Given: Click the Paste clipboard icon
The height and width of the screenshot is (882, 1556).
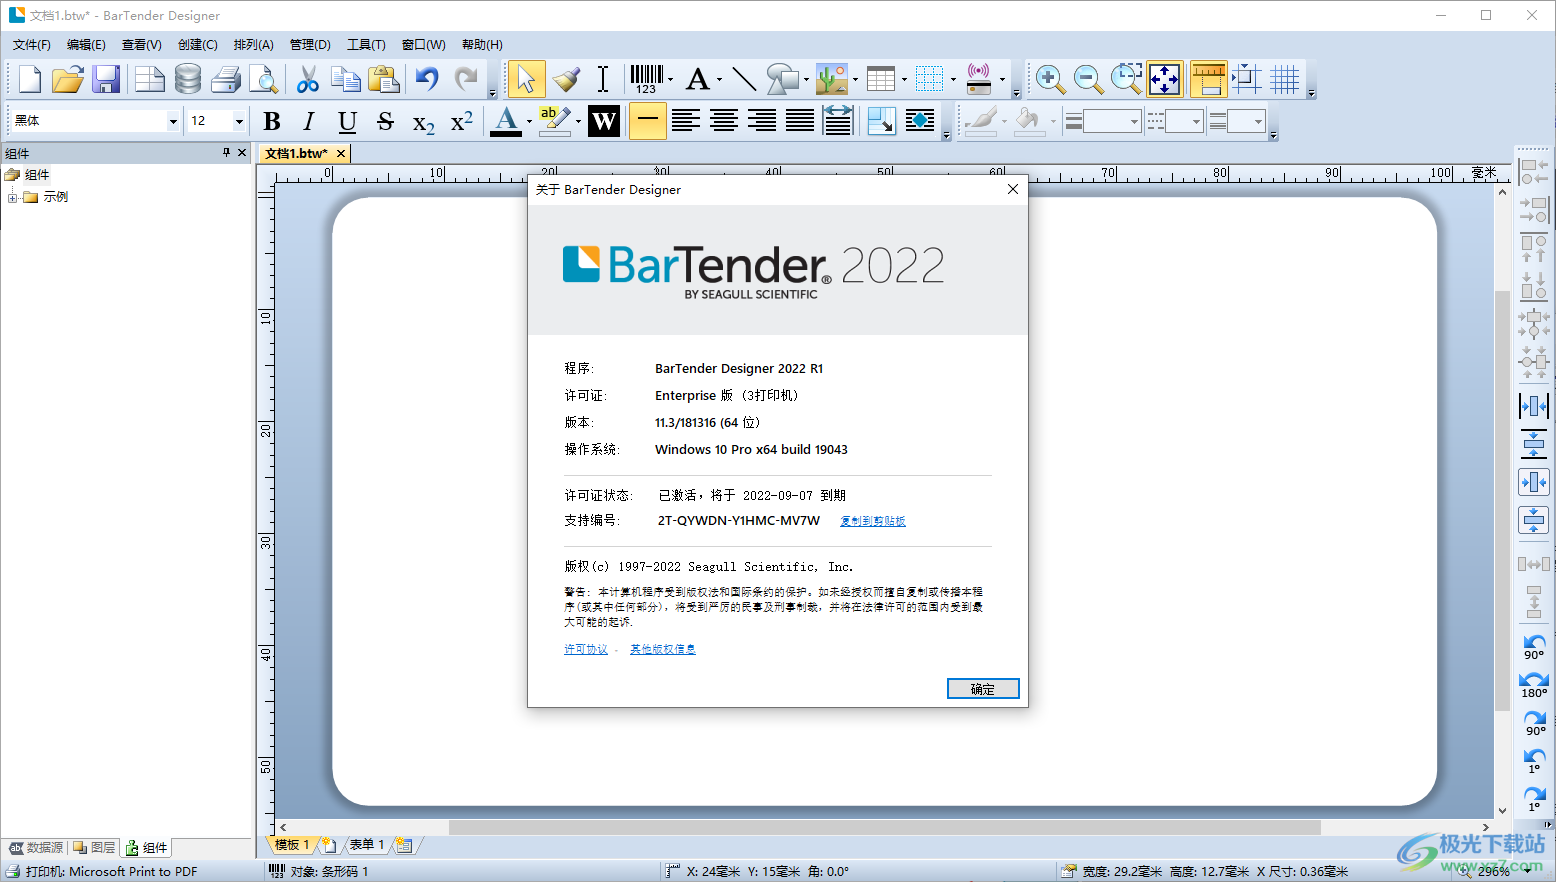Looking at the screenshot, I should [x=384, y=79].
